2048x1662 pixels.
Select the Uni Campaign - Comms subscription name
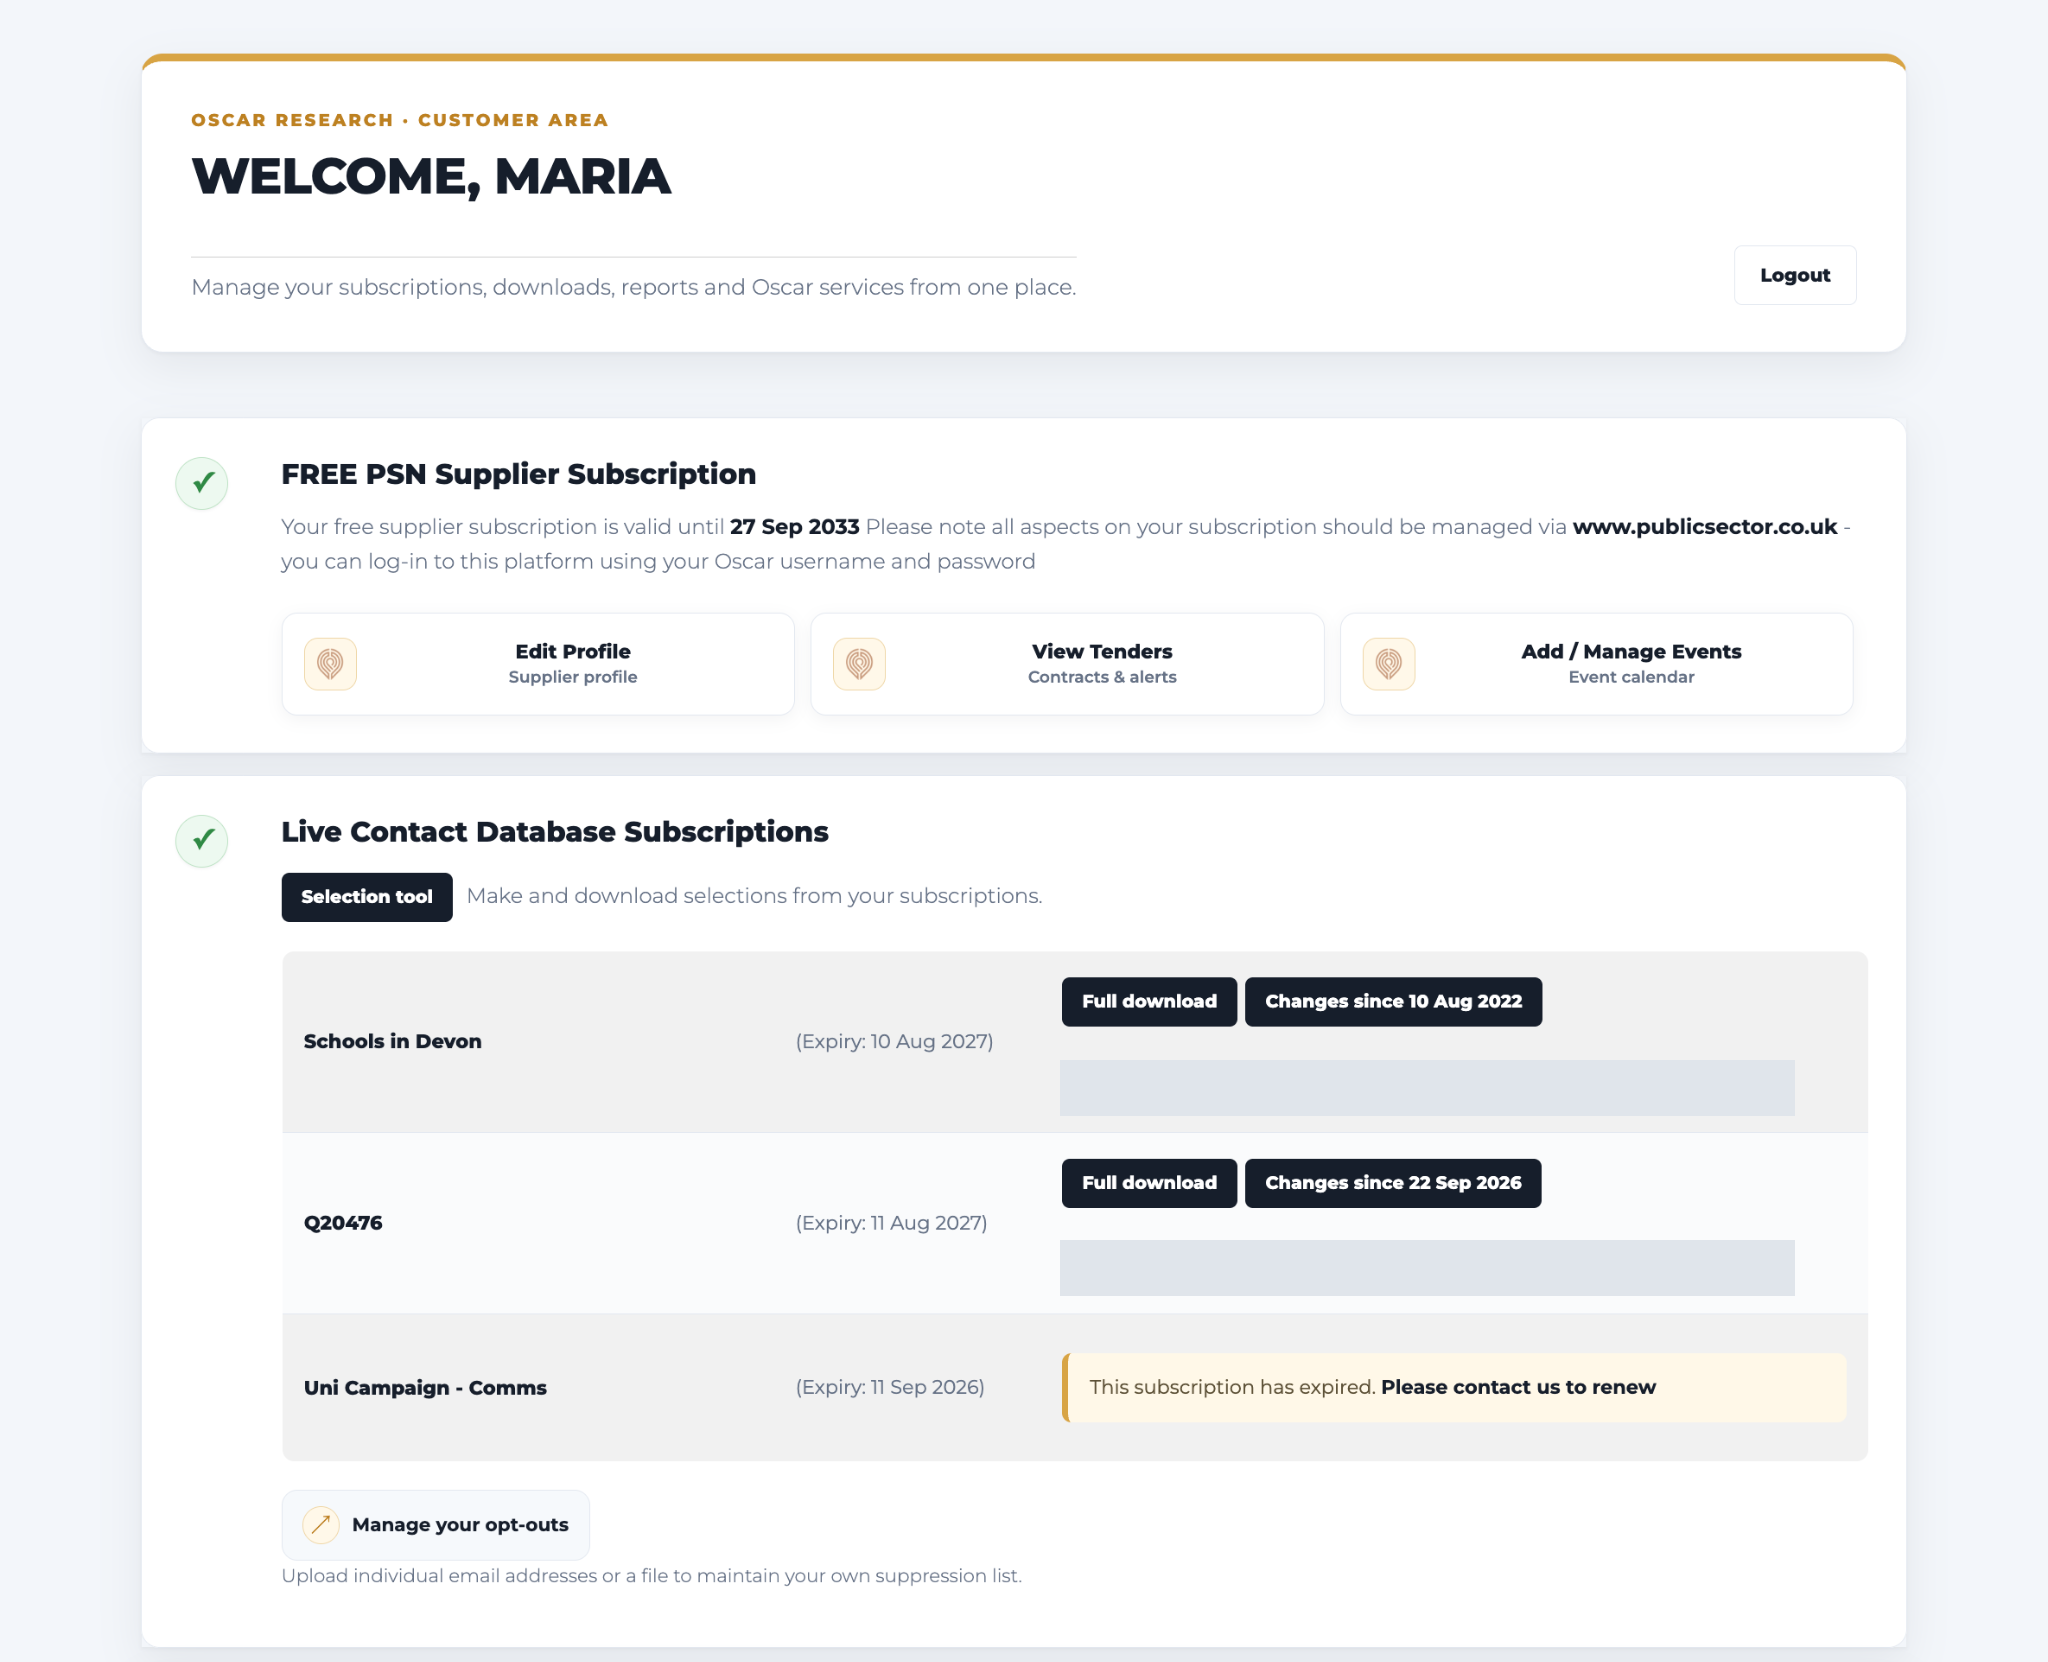pos(425,1388)
